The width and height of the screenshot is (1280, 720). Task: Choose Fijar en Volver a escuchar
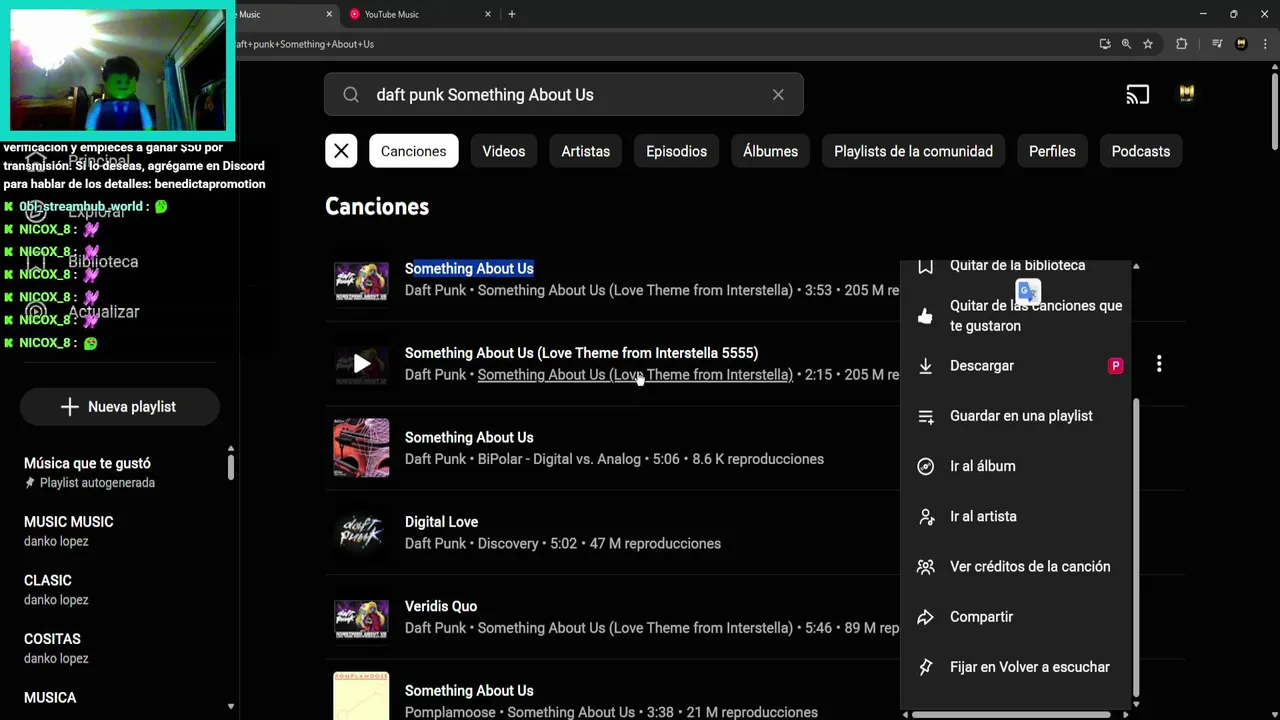1017,667
